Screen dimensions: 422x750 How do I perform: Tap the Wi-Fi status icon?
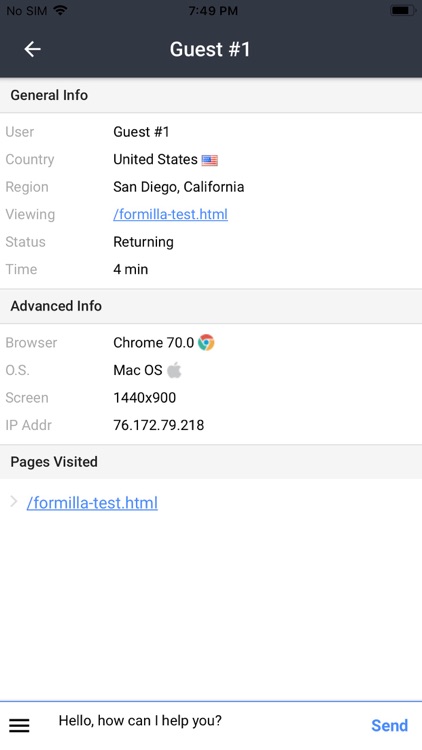coord(60,10)
